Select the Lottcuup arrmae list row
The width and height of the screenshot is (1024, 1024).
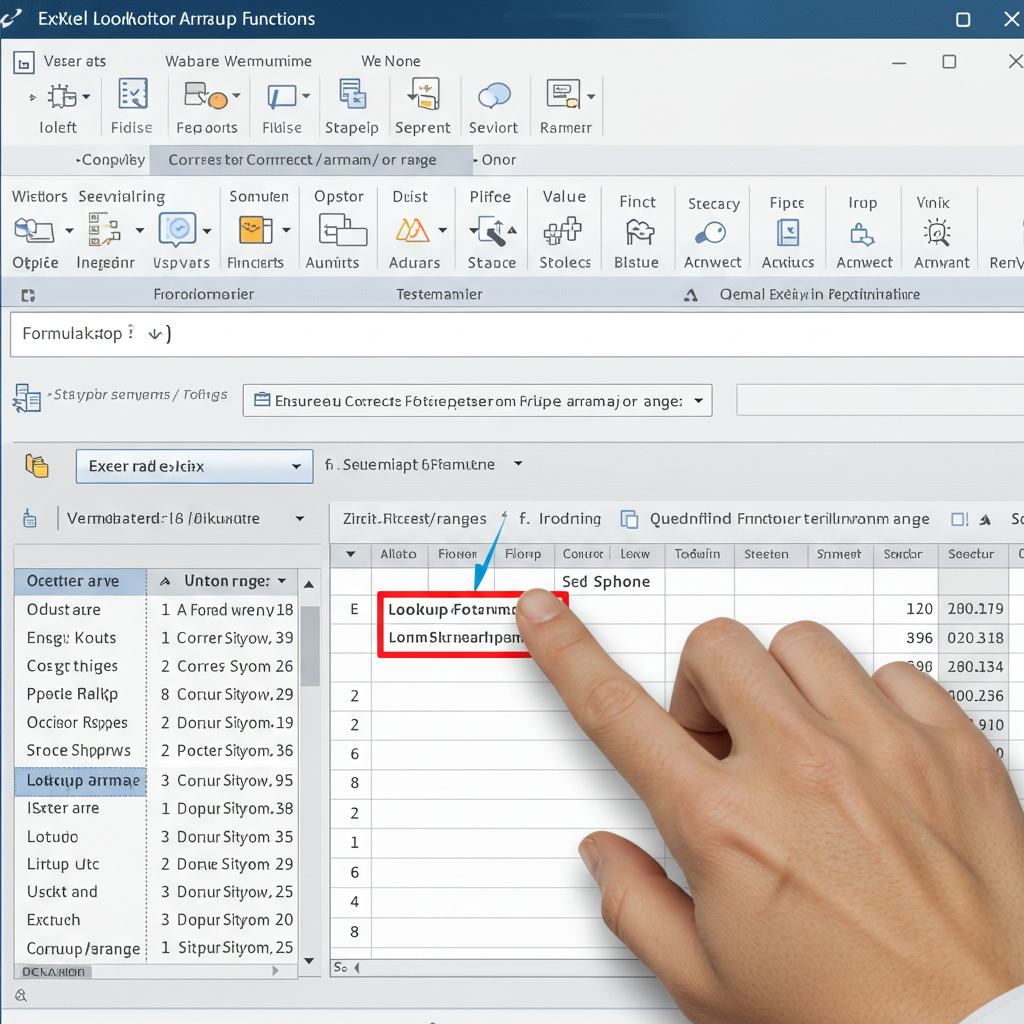(80, 780)
